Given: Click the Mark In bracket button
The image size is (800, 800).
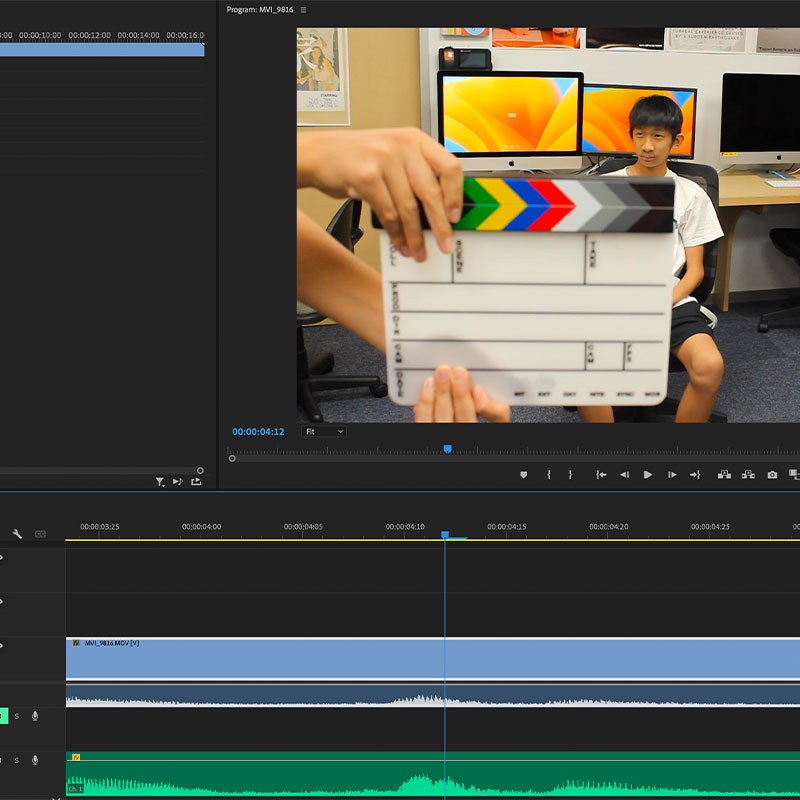Looking at the screenshot, I should coord(548,475).
